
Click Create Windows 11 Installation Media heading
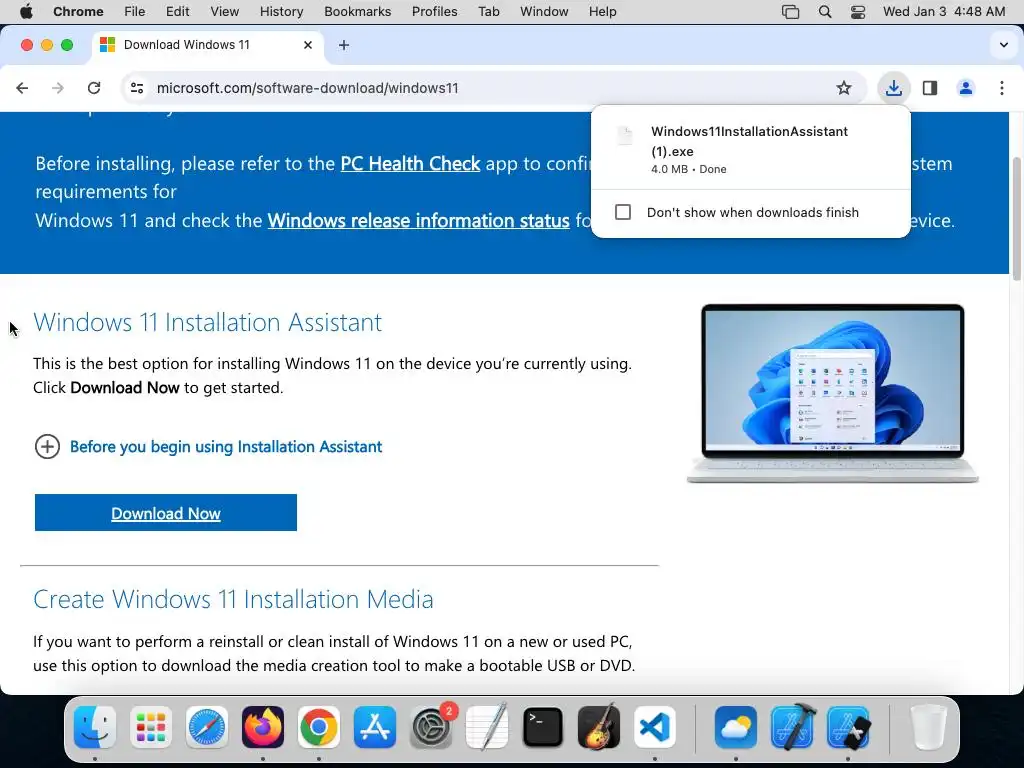tap(233, 599)
